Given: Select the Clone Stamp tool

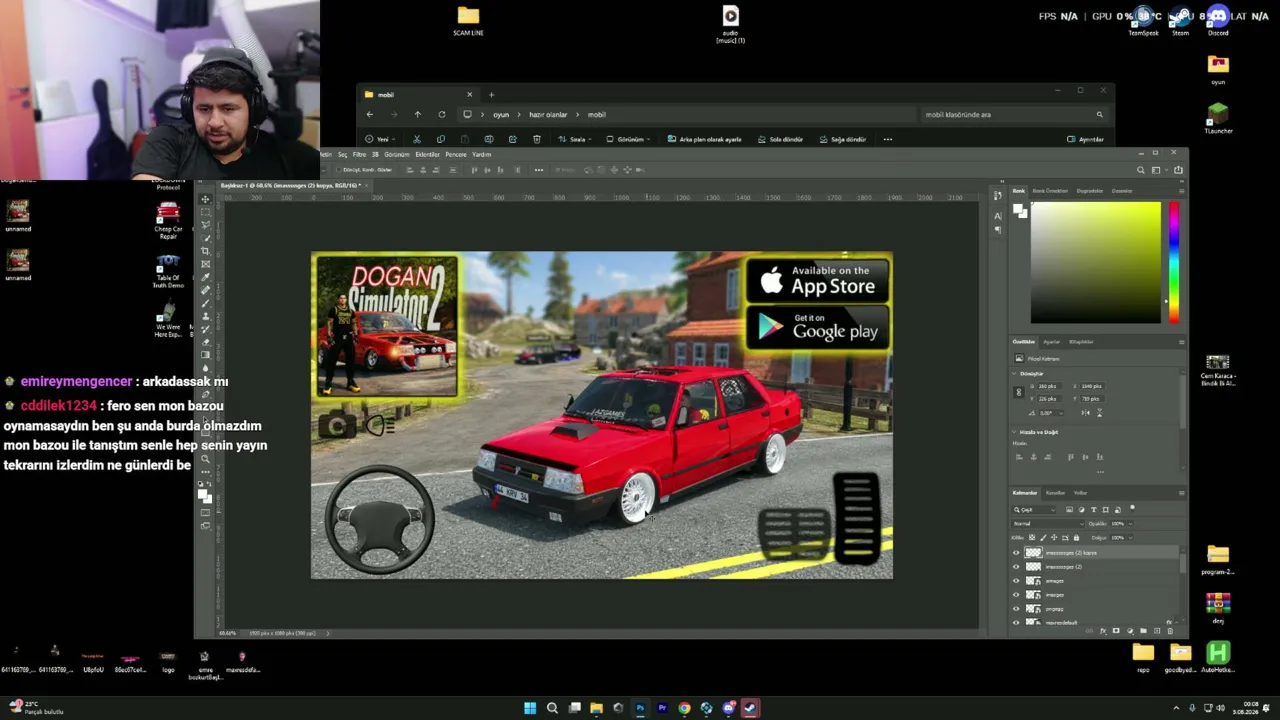Looking at the screenshot, I should point(206,316).
